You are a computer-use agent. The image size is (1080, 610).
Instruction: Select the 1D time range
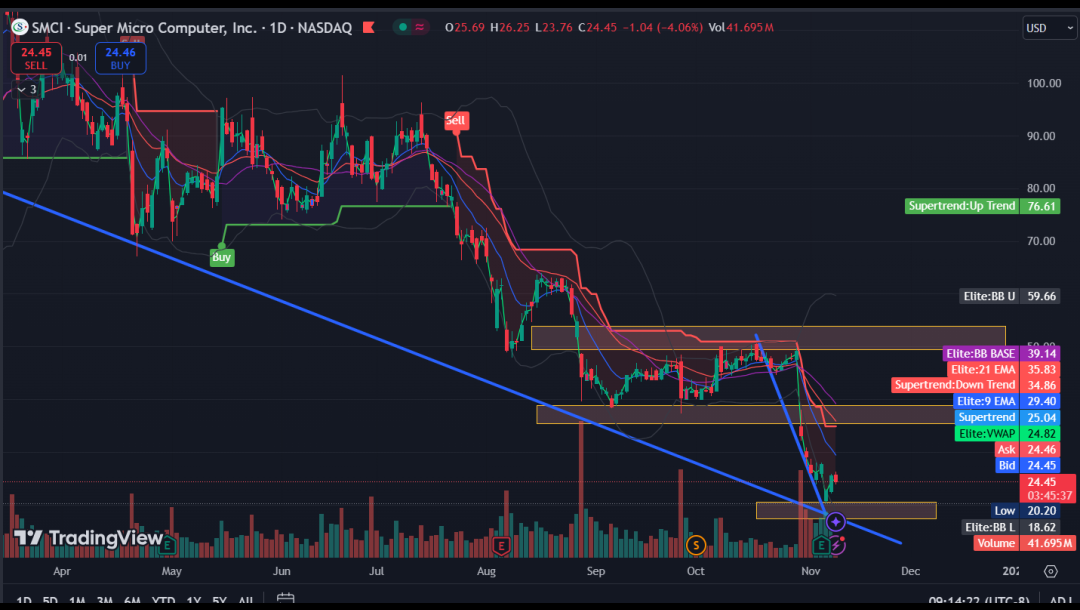(23, 601)
